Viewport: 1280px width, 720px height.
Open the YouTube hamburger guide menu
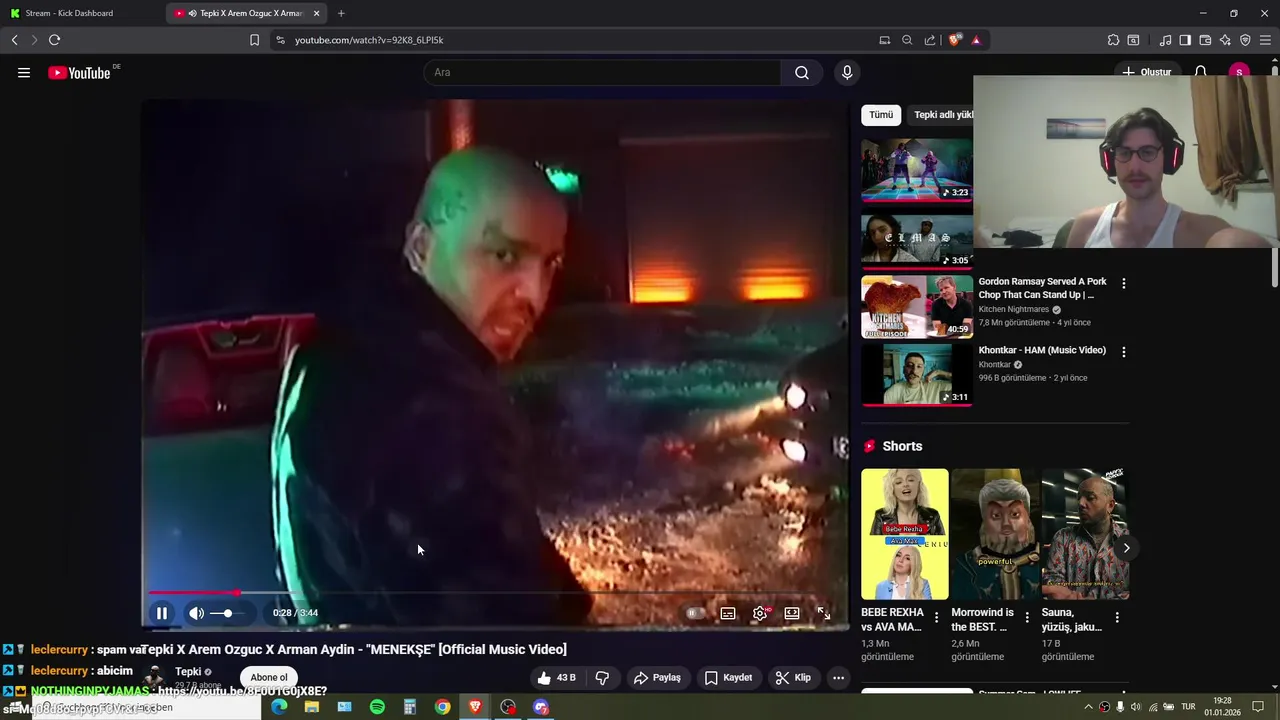coord(24,72)
